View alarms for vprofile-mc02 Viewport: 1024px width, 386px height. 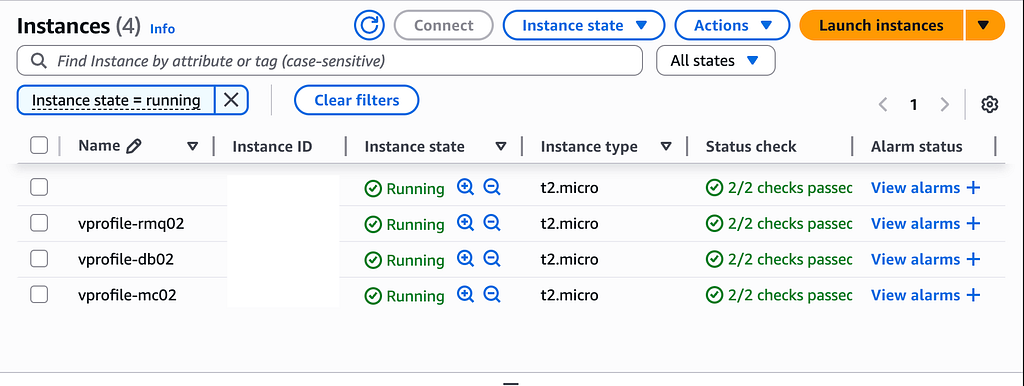tap(916, 295)
